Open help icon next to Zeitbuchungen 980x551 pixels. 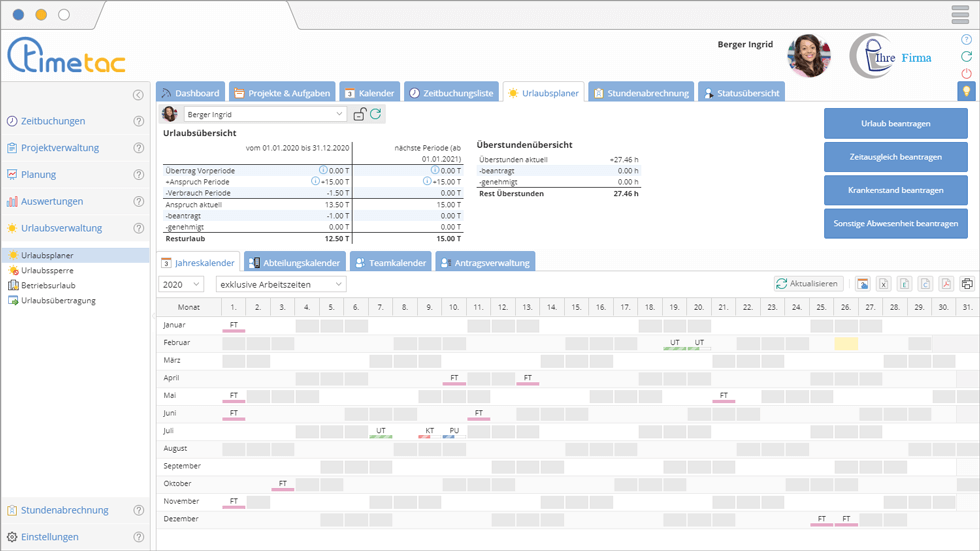(139, 121)
